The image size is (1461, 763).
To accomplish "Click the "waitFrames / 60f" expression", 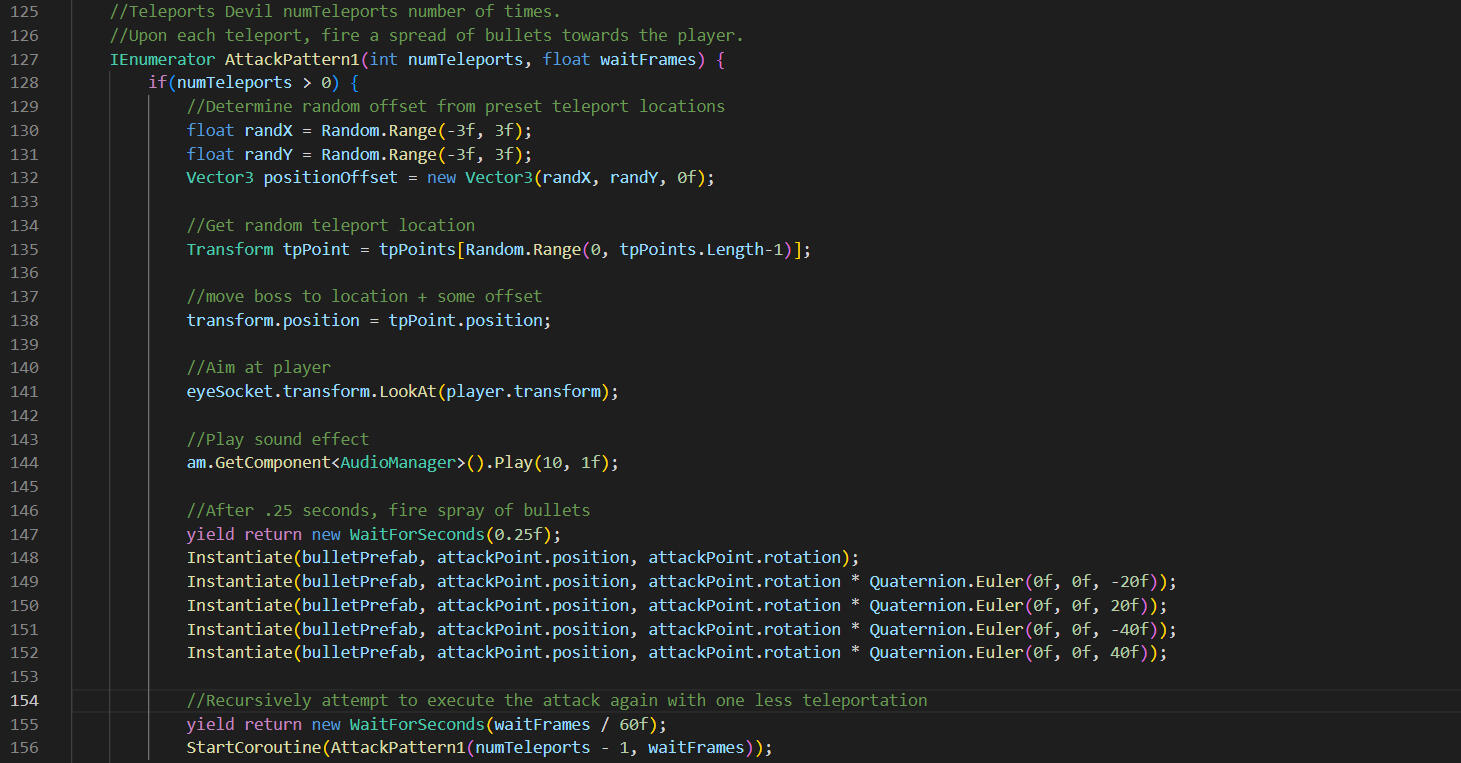I will click(572, 724).
